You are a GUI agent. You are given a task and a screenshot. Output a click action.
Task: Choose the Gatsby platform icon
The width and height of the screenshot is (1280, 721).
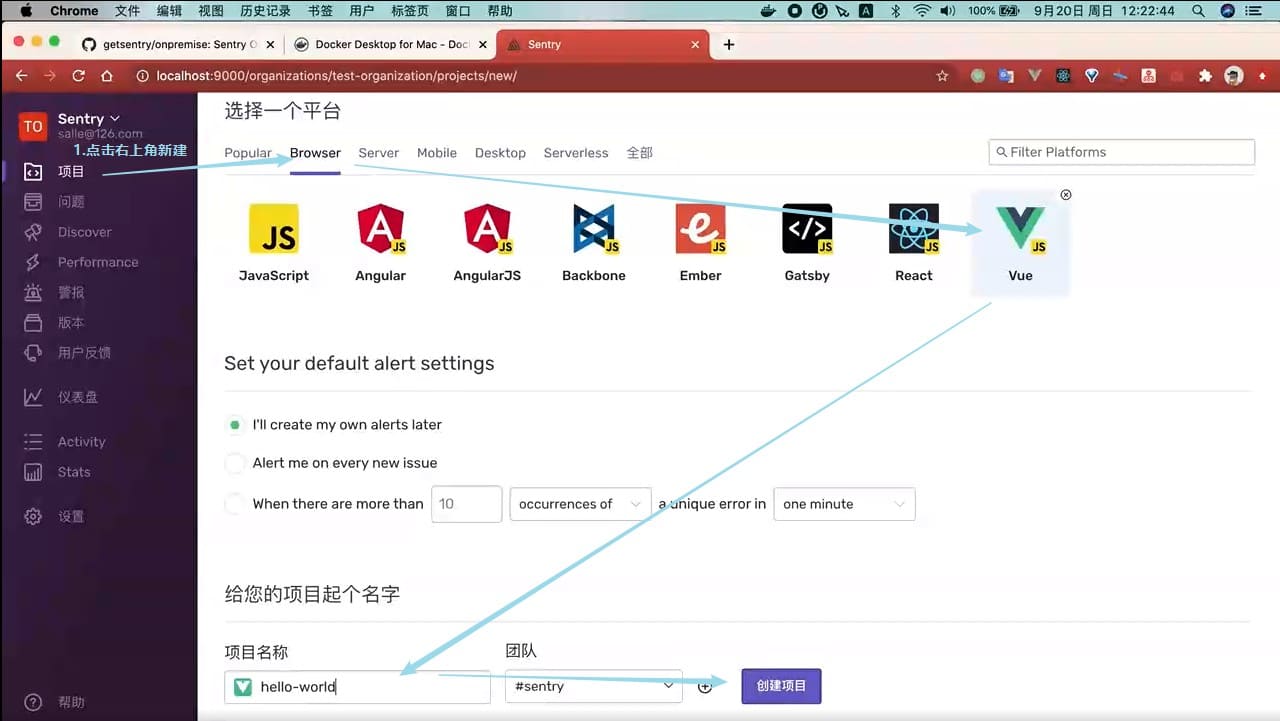(x=806, y=230)
